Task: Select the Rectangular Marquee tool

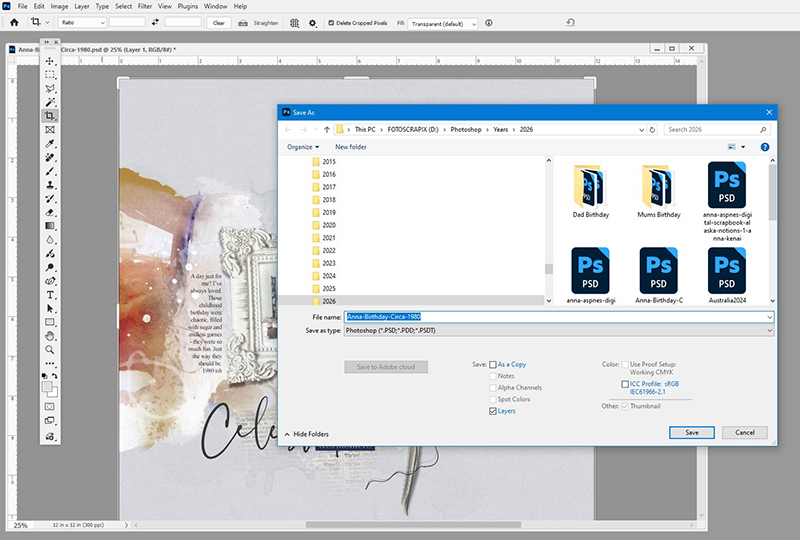Action: [x=49, y=75]
